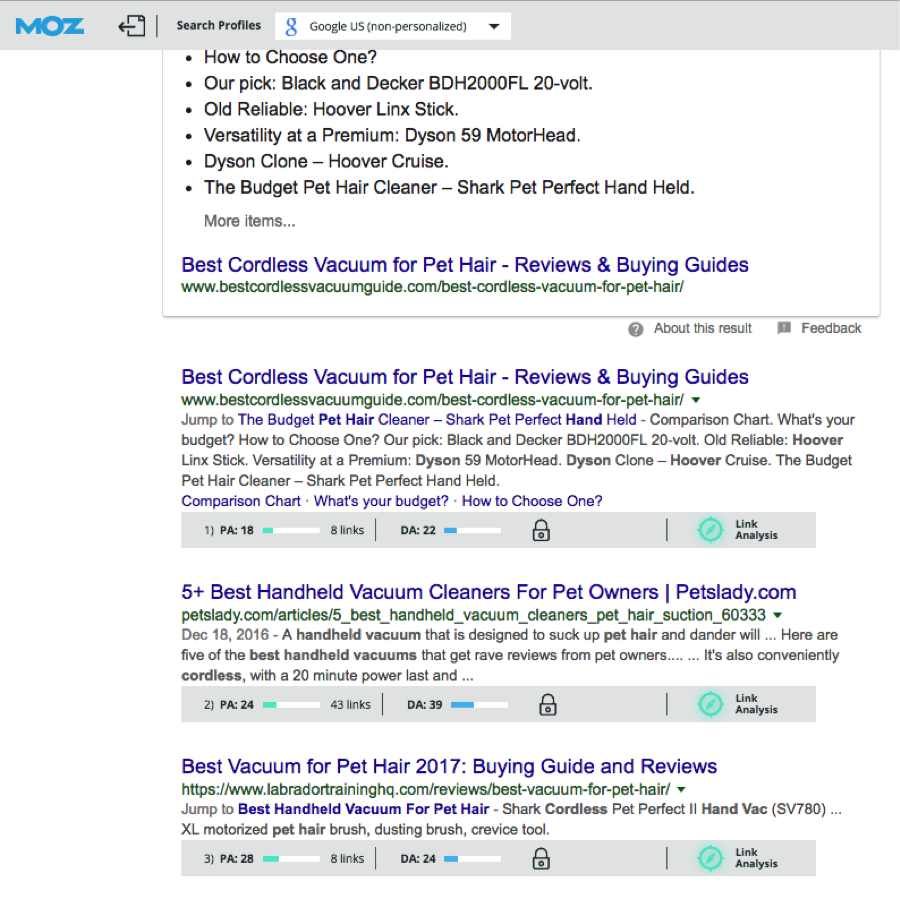This screenshot has width=900, height=911.
Task: Open Link Analysis compass for first result
Action: (710, 530)
